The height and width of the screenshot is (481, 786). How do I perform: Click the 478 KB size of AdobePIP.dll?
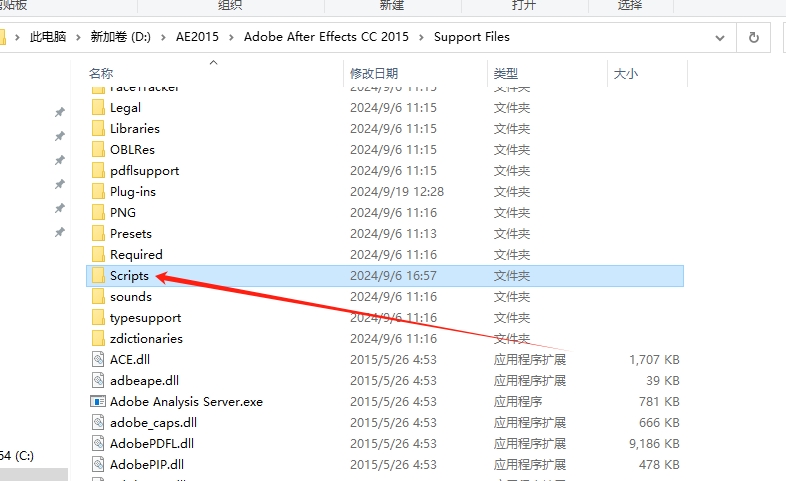659,465
